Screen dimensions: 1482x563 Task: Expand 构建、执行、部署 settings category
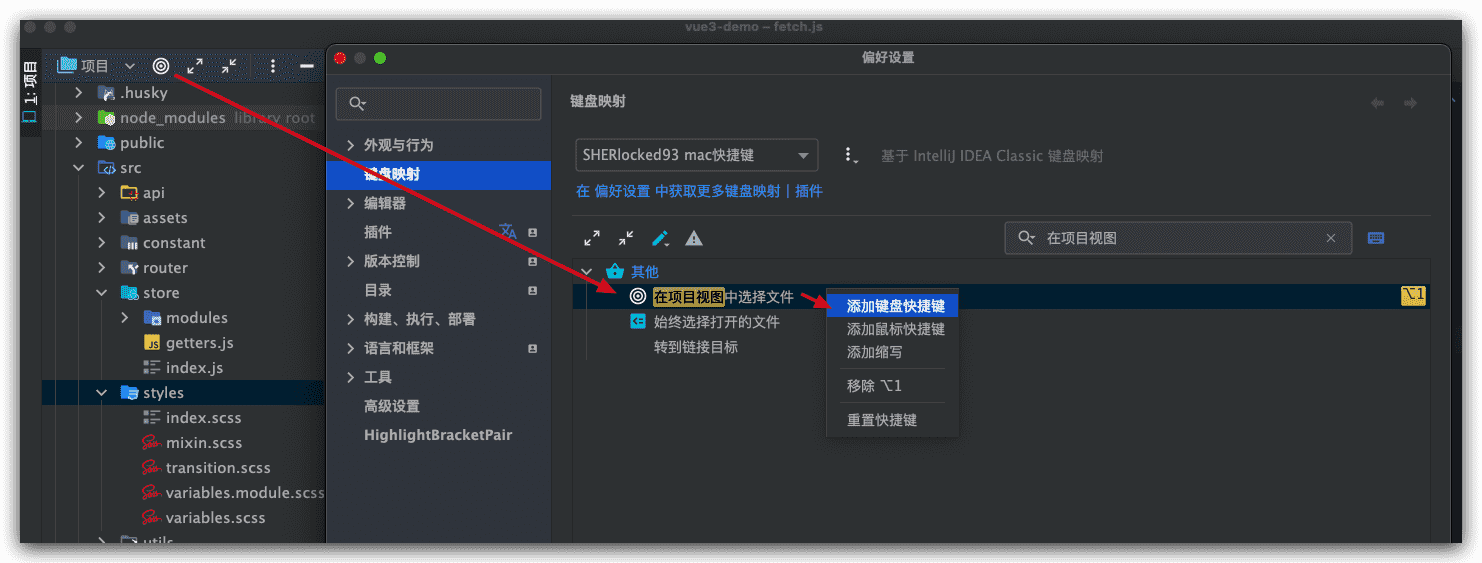351,319
